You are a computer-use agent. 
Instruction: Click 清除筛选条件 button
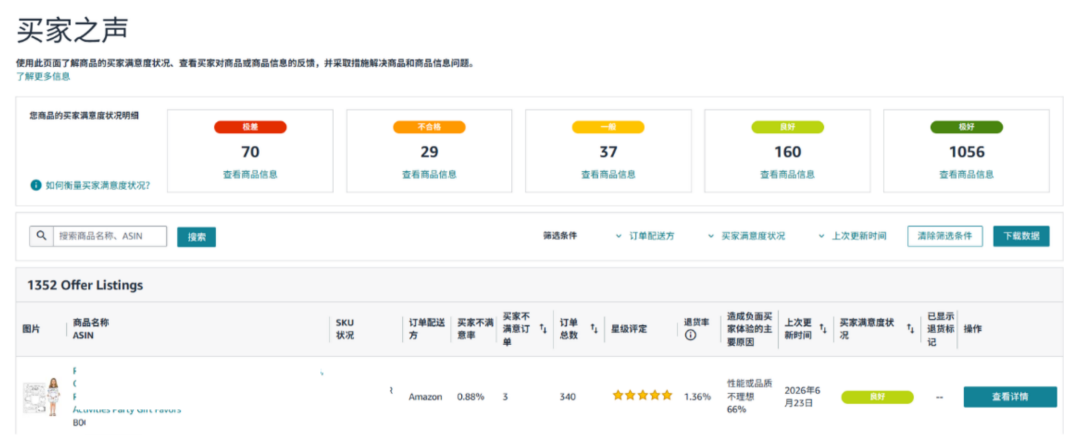[x=945, y=236]
